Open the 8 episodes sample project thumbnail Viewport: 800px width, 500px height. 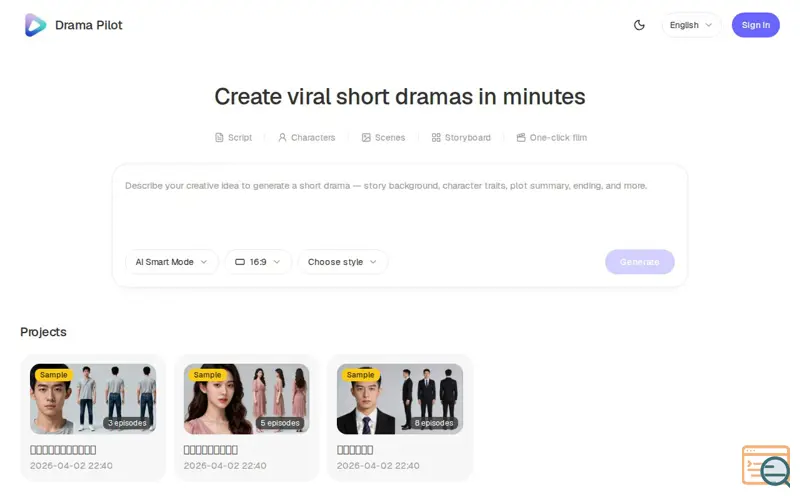pyautogui.click(x=399, y=399)
